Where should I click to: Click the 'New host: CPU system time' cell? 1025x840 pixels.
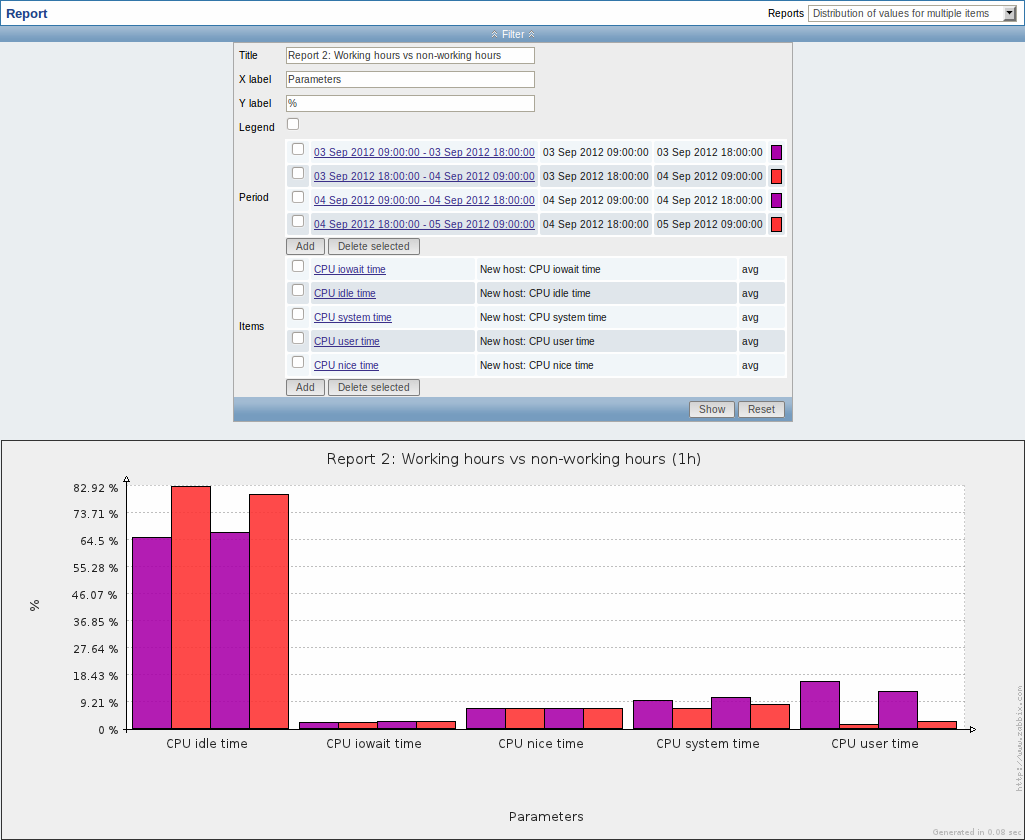(x=606, y=318)
